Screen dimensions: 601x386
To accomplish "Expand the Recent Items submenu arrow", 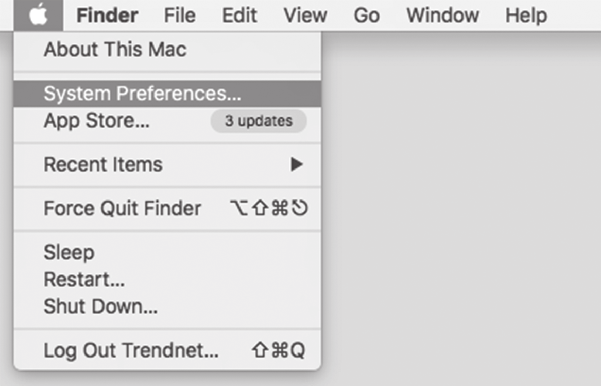I will point(296,164).
